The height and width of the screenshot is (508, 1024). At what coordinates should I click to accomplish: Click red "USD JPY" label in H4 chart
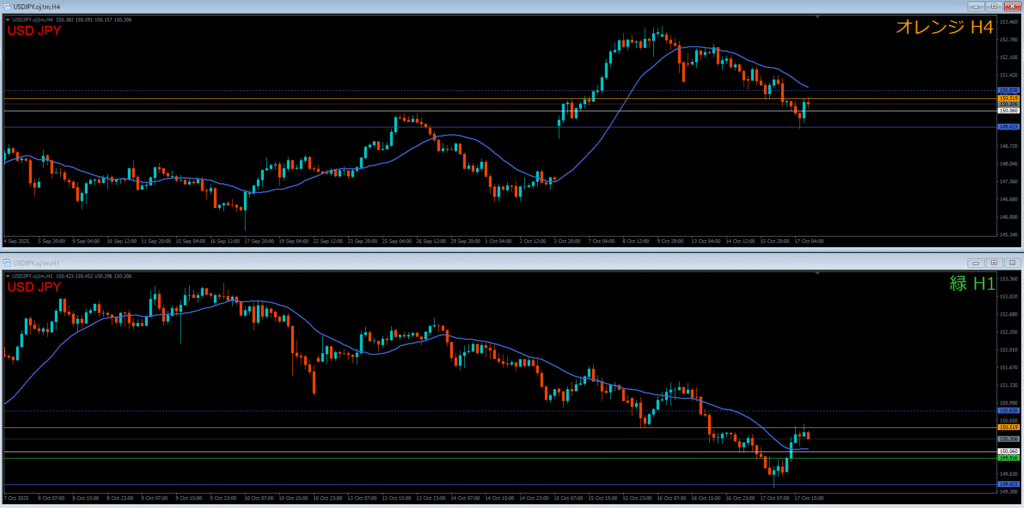click(x=35, y=31)
